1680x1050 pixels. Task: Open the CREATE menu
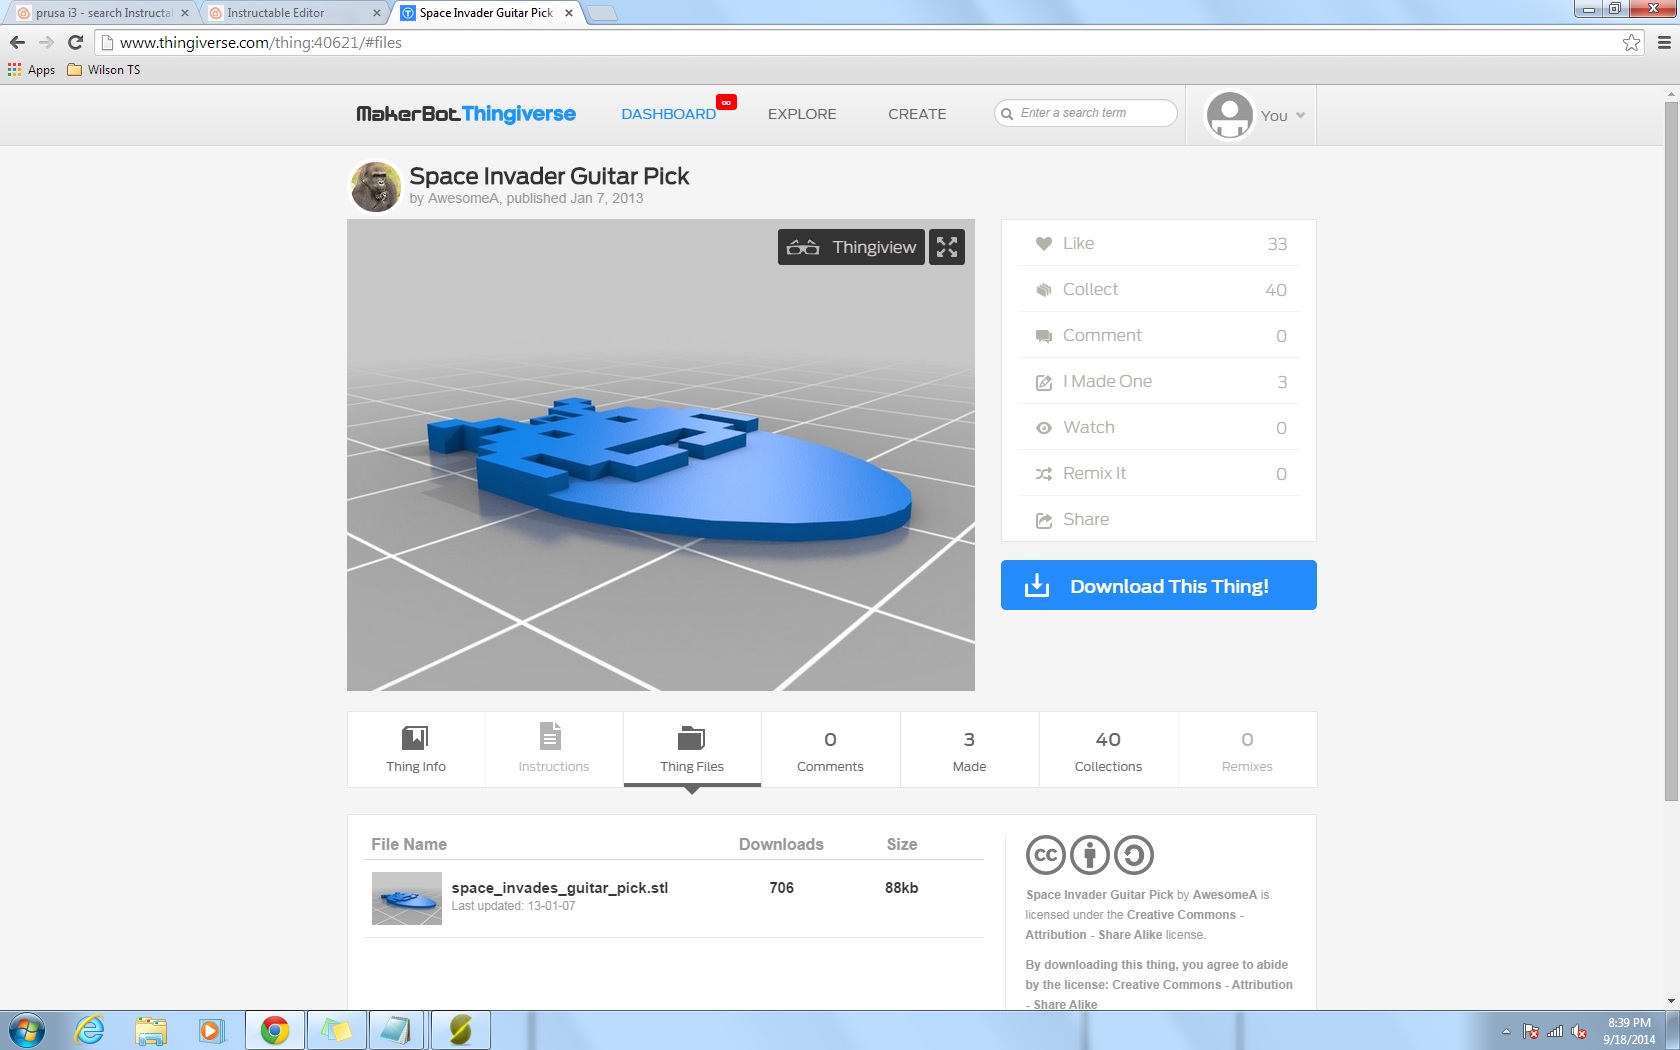917,114
